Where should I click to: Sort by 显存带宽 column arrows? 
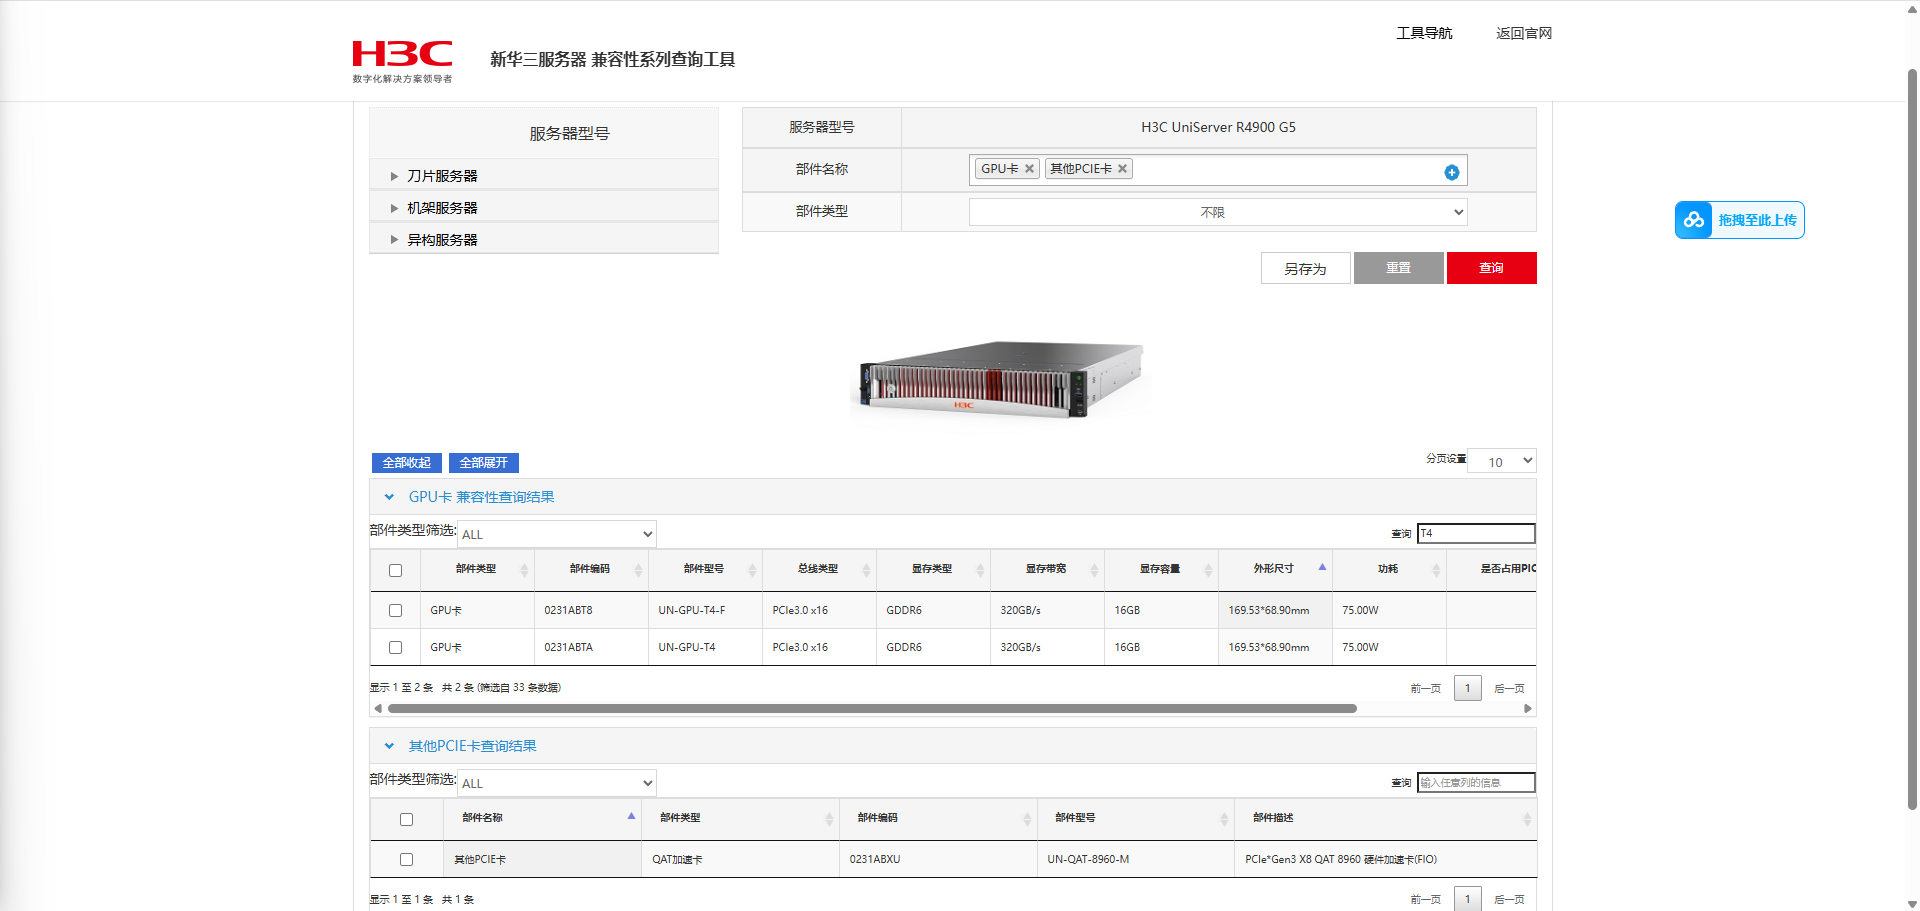click(1094, 570)
